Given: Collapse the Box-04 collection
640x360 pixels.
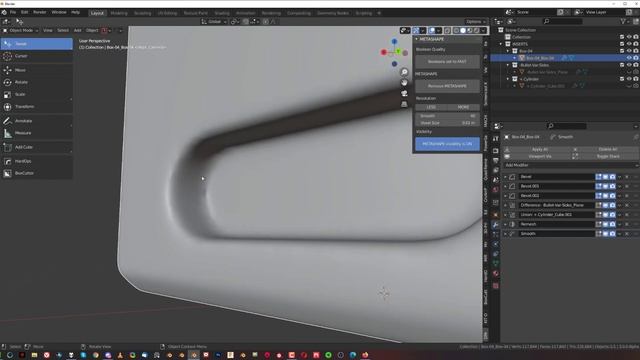Looking at the screenshot, I should [508, 51].
